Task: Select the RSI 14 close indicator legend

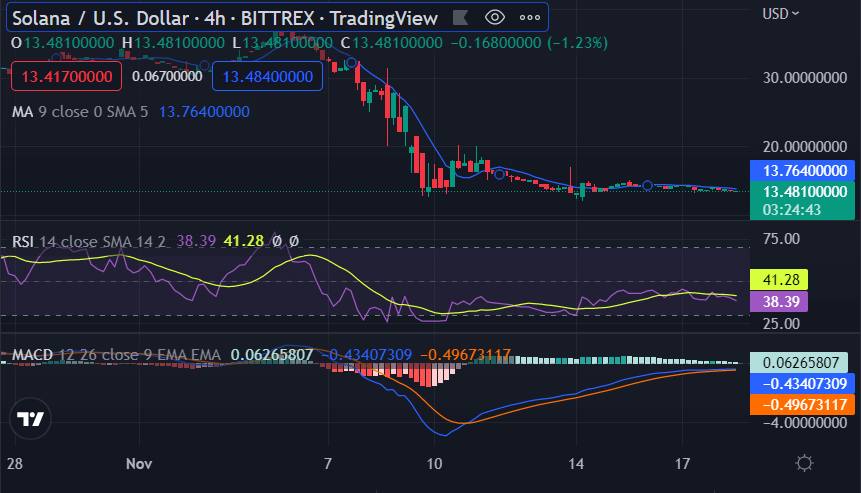Action: [89, 242]
